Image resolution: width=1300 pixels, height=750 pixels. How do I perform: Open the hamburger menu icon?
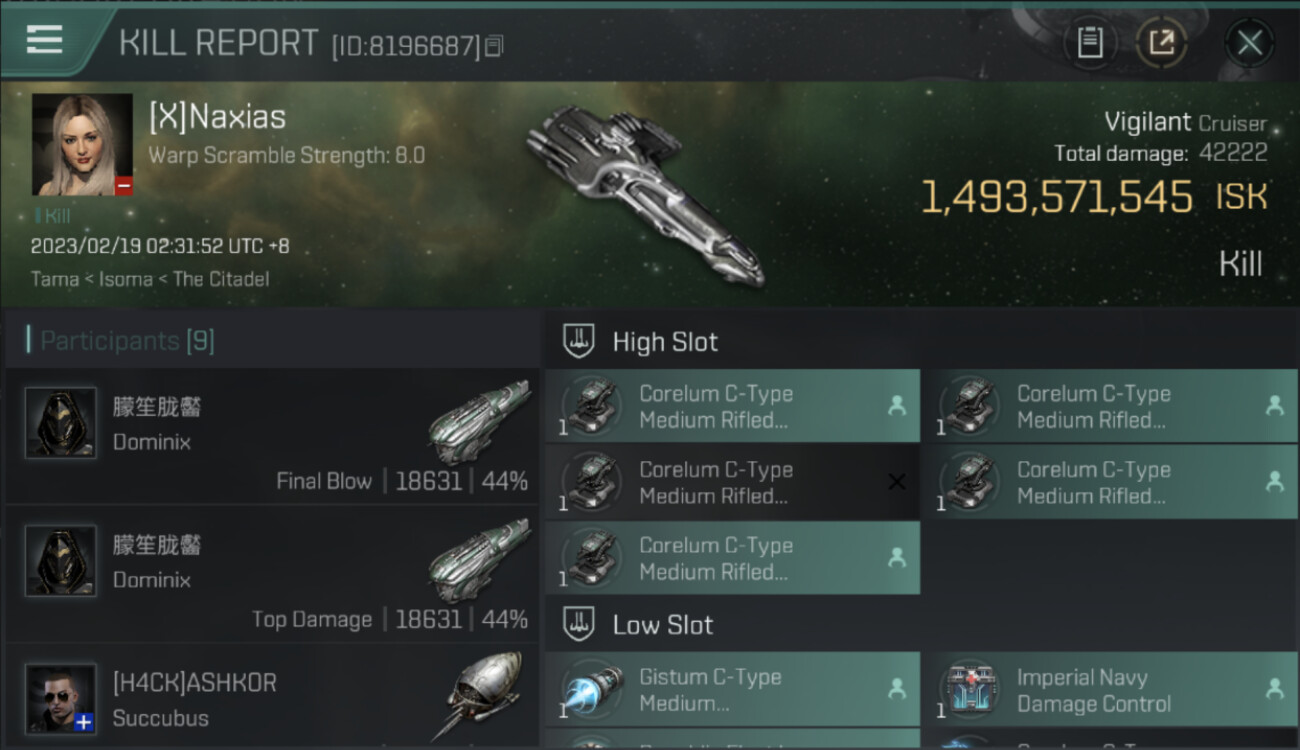[44, 40]
